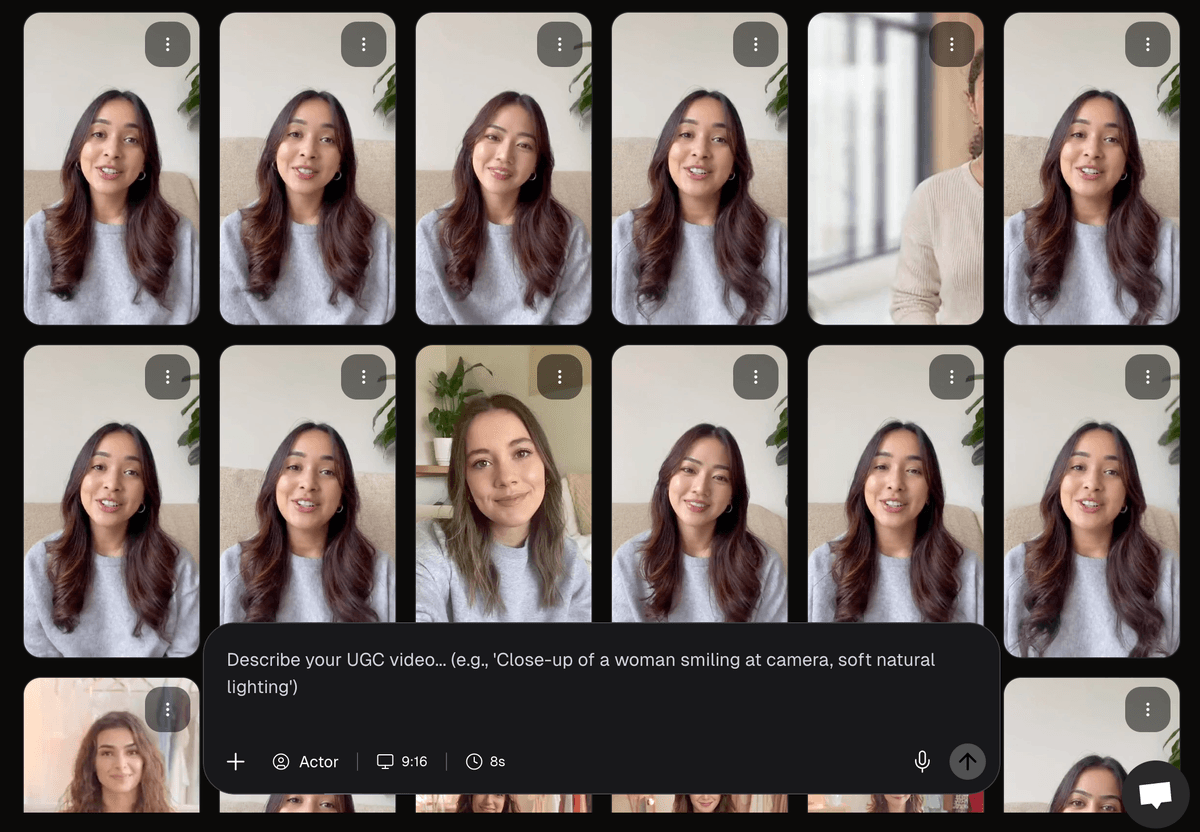The width and height of the screenshot is (1200, 832).
Task: Open the options menu on the bottom-right thumbnail
Action: [1148, 708]
